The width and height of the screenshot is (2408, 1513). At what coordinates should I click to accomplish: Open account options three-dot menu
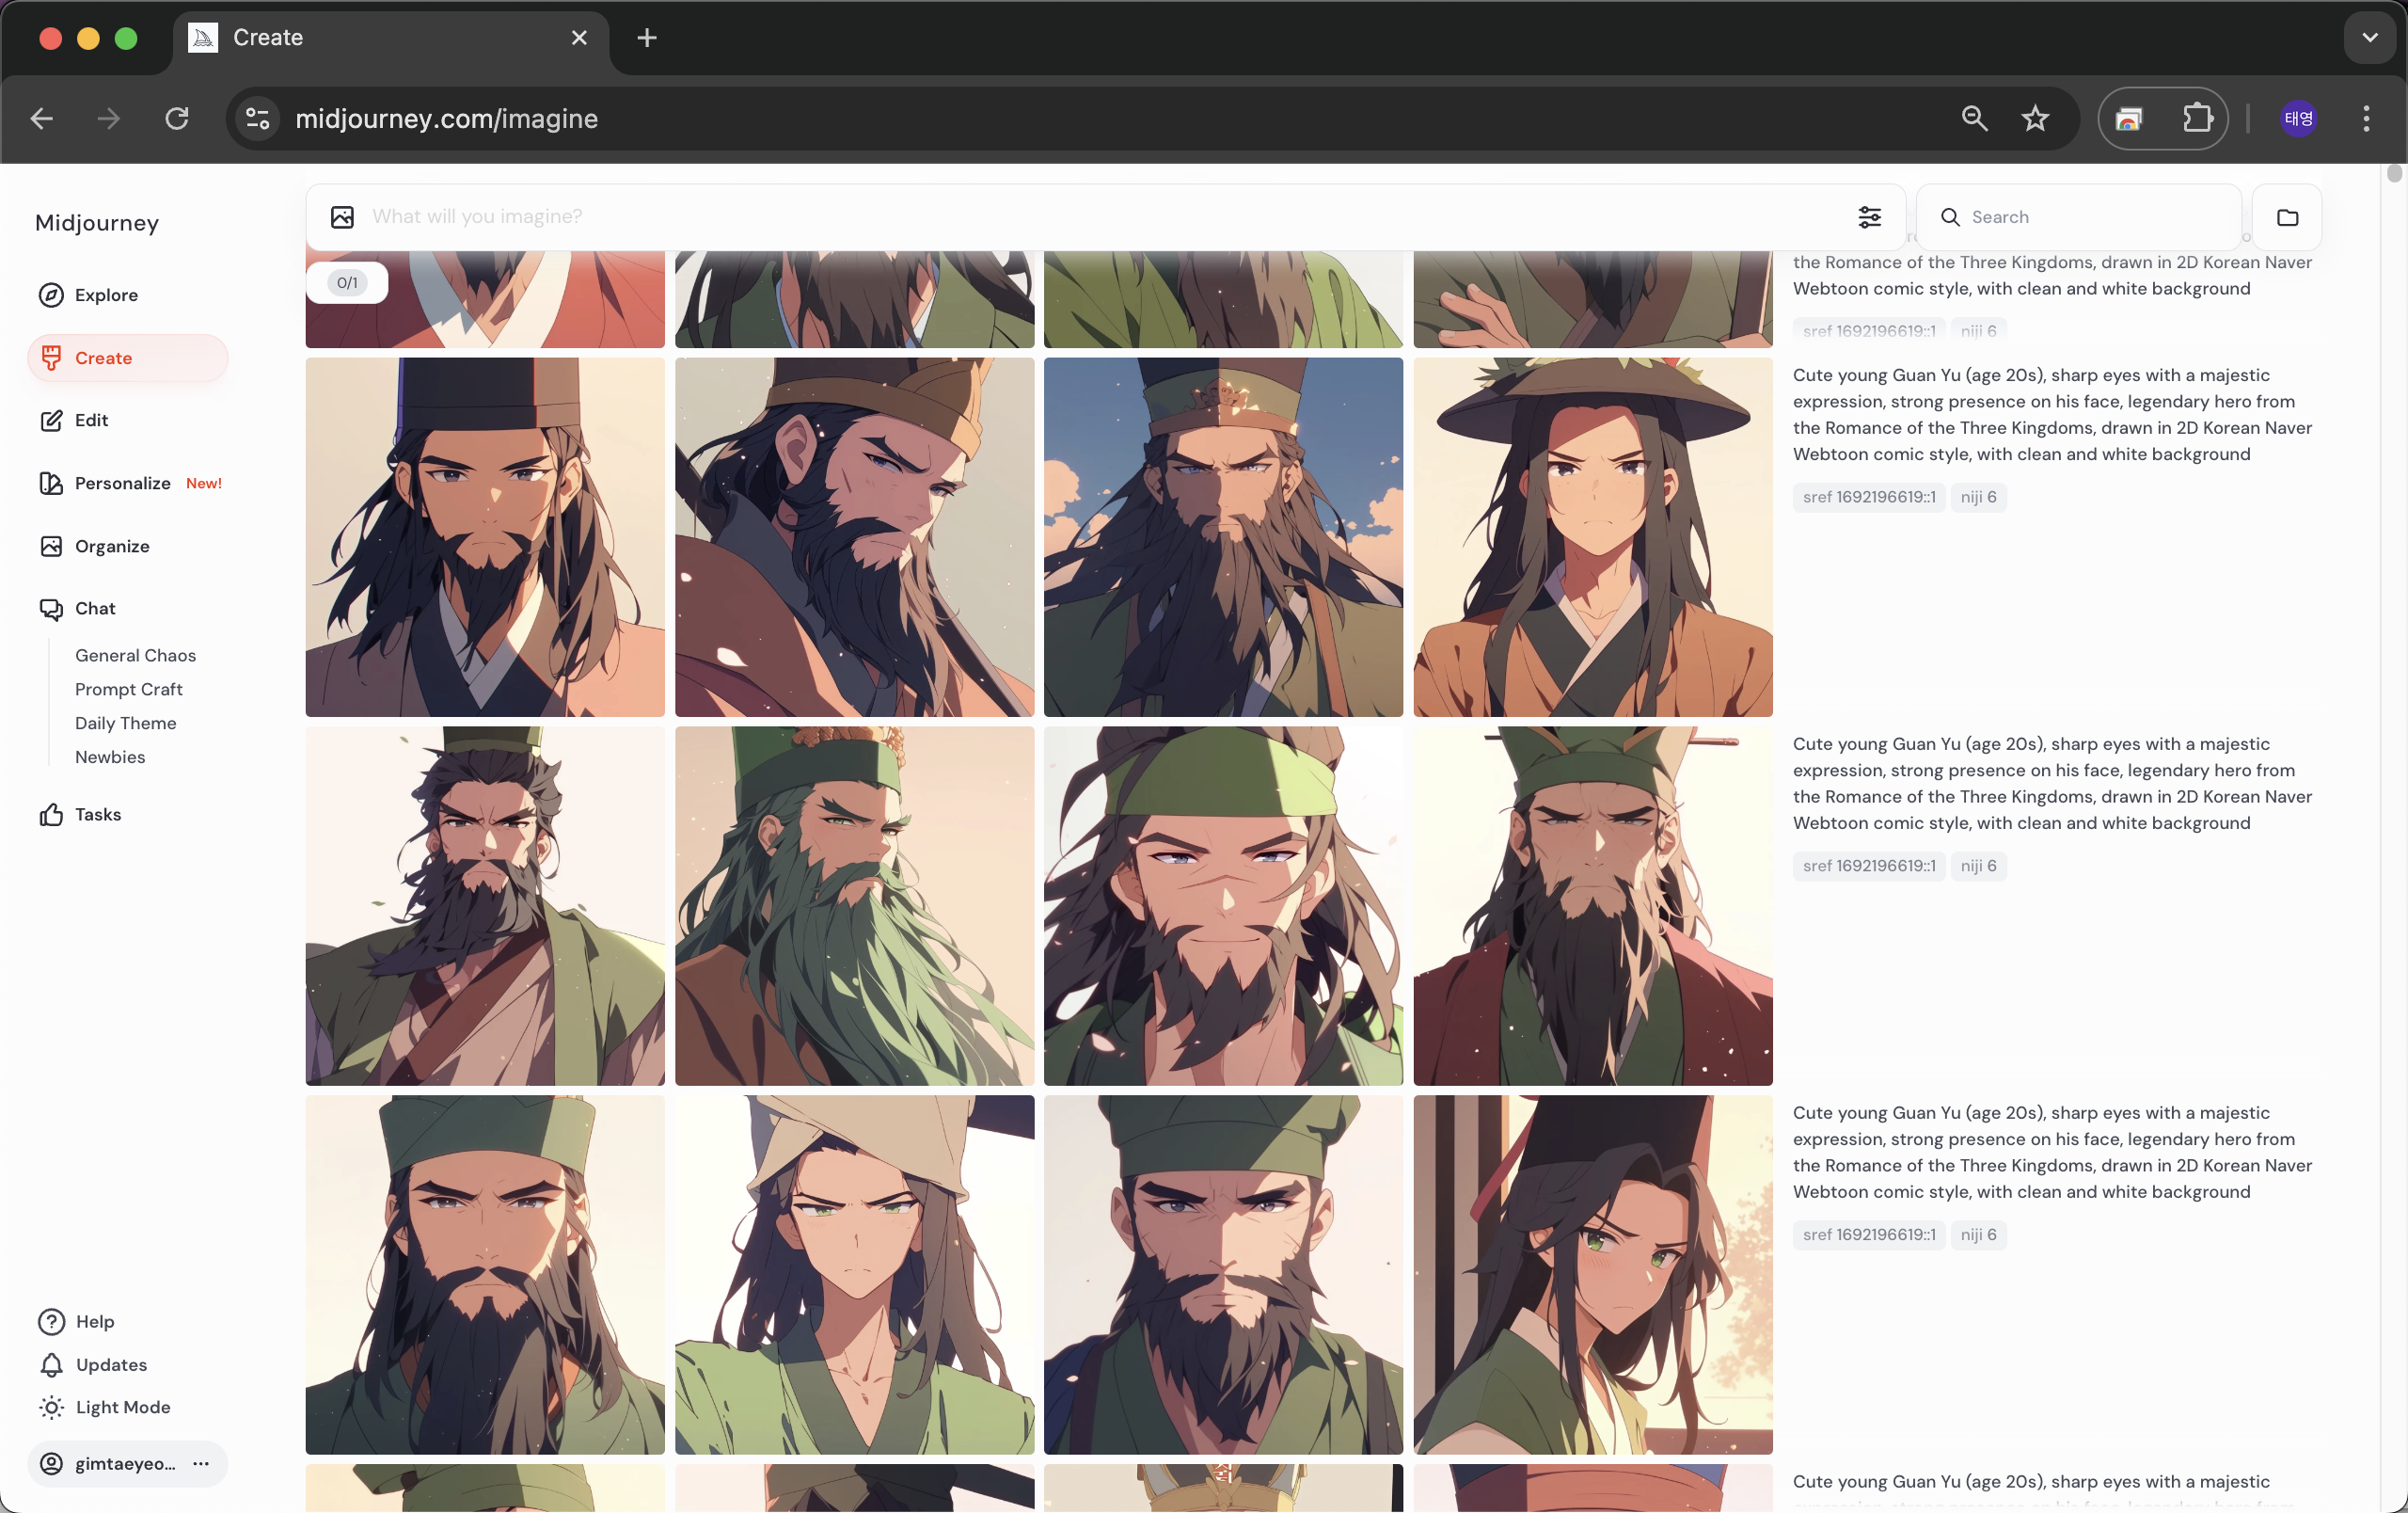pyautogui.click(x=201, y=1463)
